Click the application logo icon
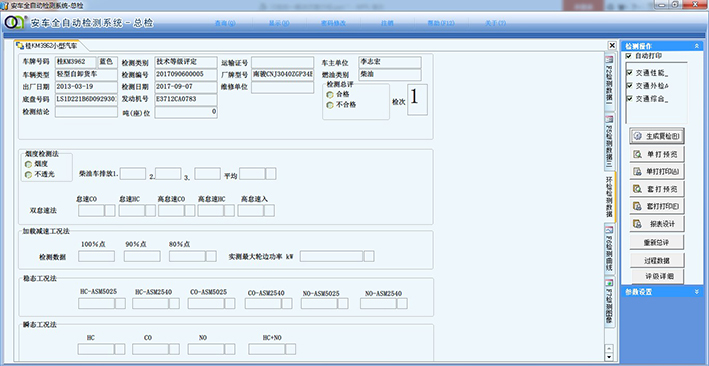 (x=15, y=23)
